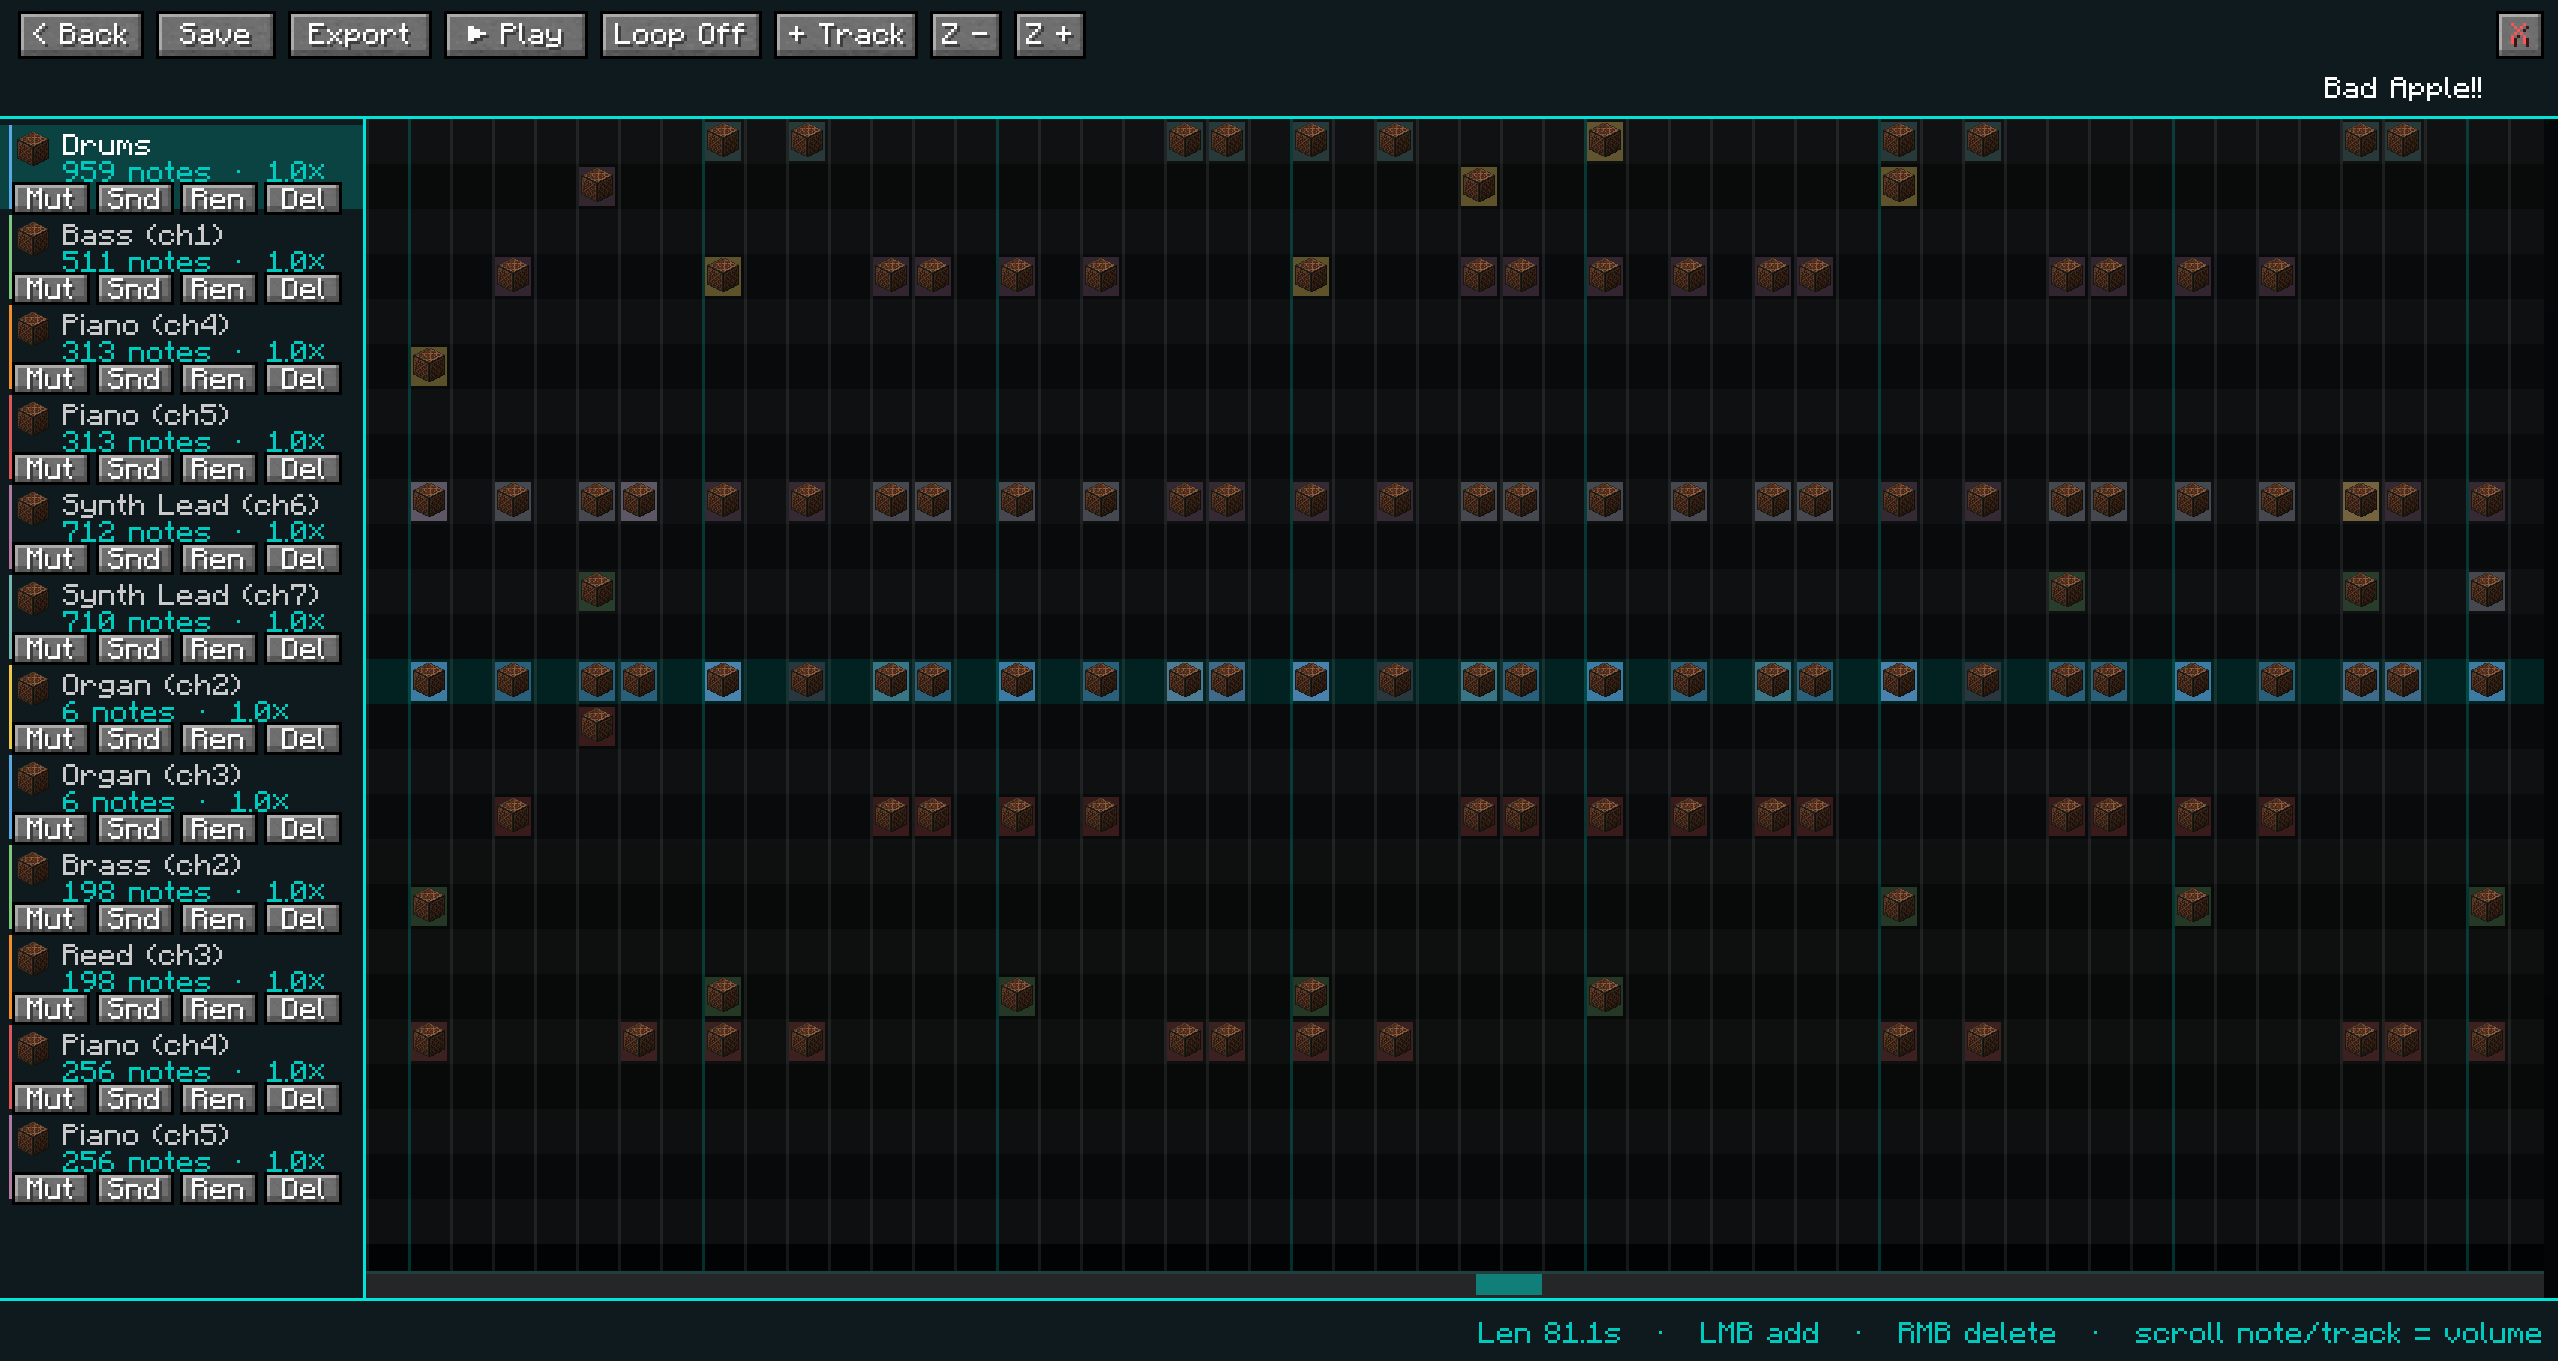Close the editor with the red X
2558x1361 pixels.
[2519, 35]
